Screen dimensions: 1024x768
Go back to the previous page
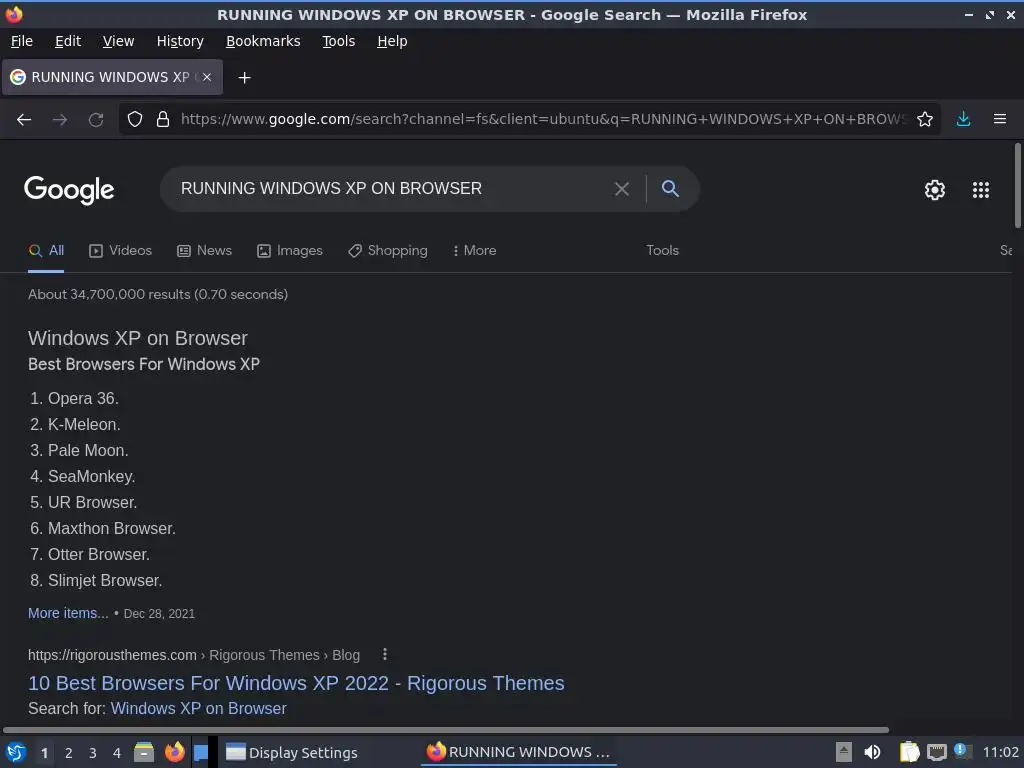pyautogui.click(x=24, y=120)
